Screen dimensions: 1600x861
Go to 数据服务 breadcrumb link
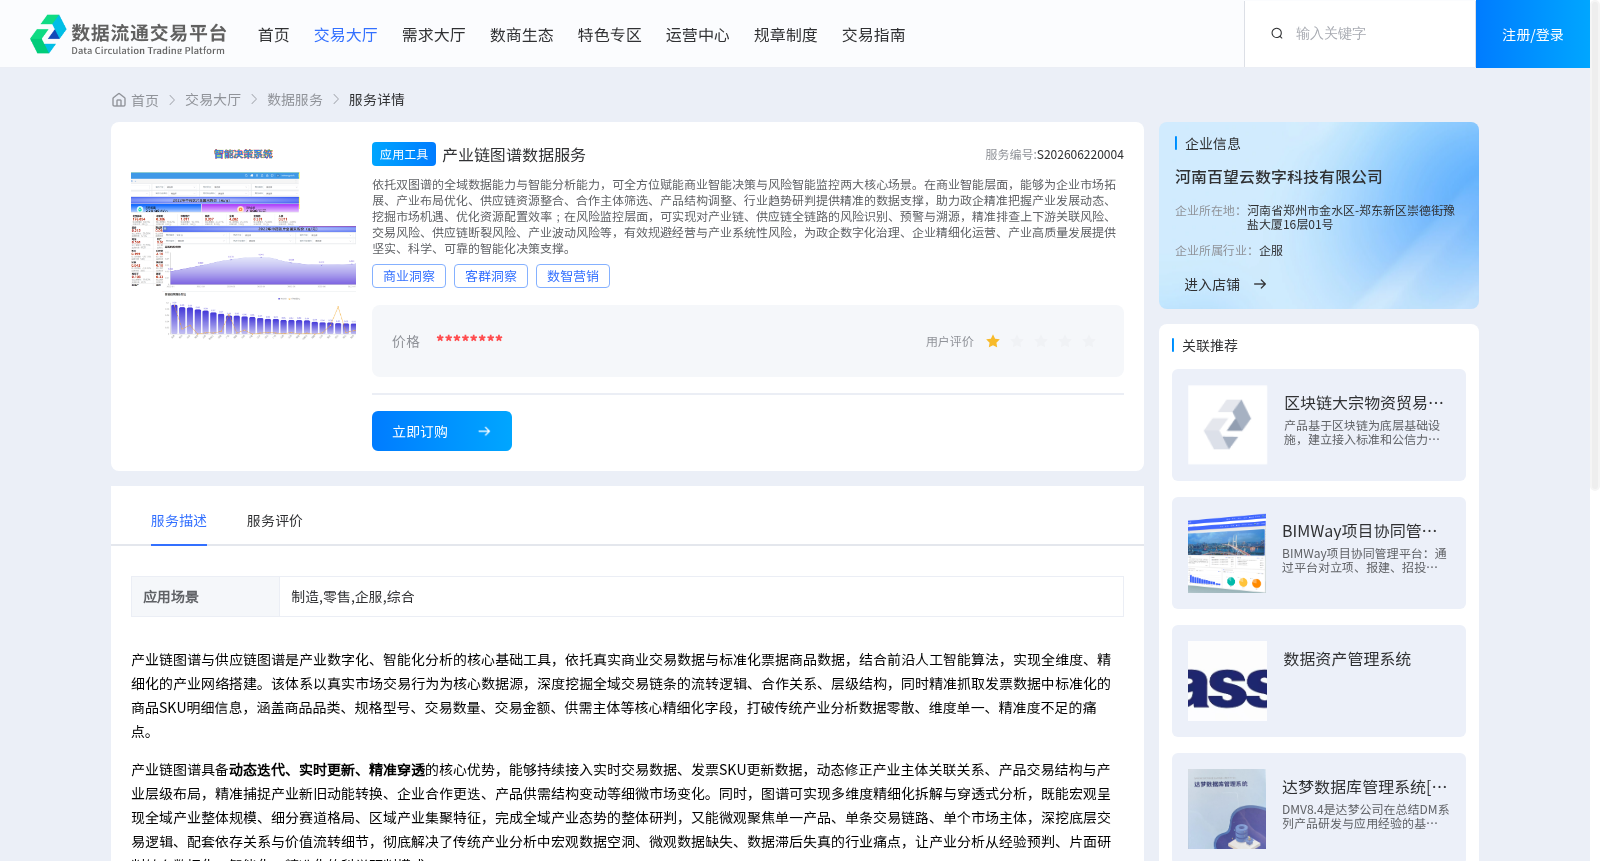coord(294,100)
